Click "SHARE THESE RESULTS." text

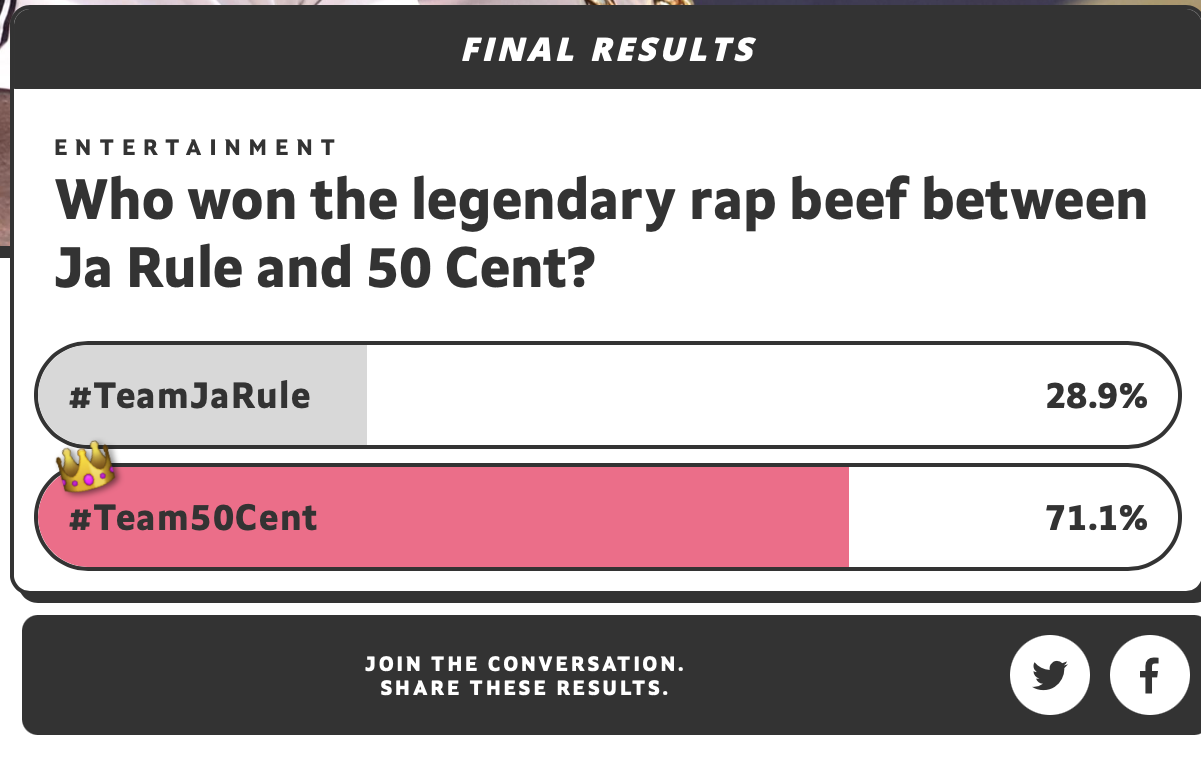pyautogui.click(x=525, y=688)
